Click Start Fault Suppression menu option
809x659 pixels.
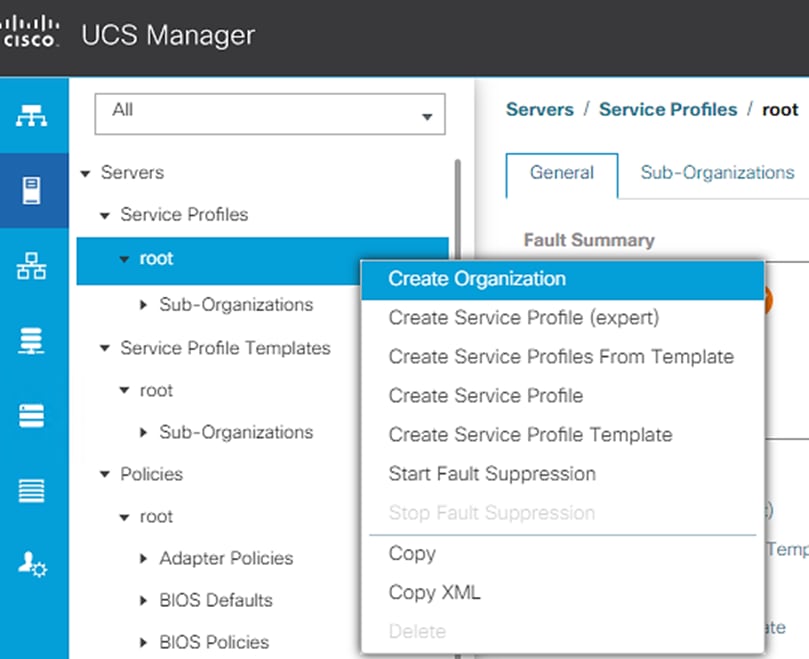[x=492, y=474]
